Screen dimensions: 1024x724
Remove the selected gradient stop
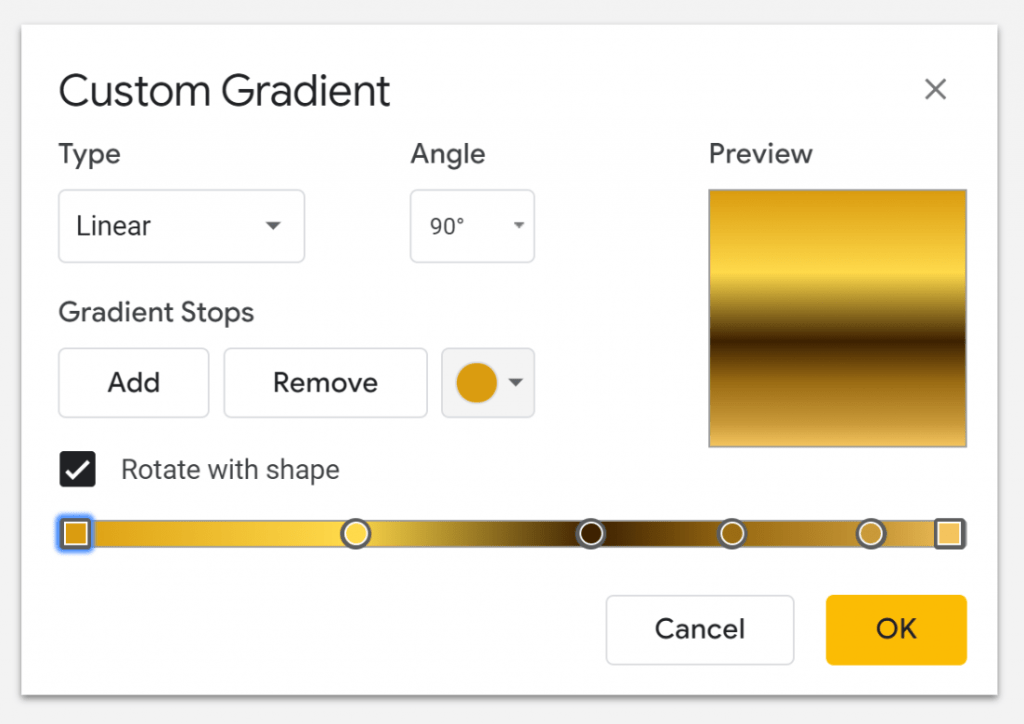pos(325,383)
